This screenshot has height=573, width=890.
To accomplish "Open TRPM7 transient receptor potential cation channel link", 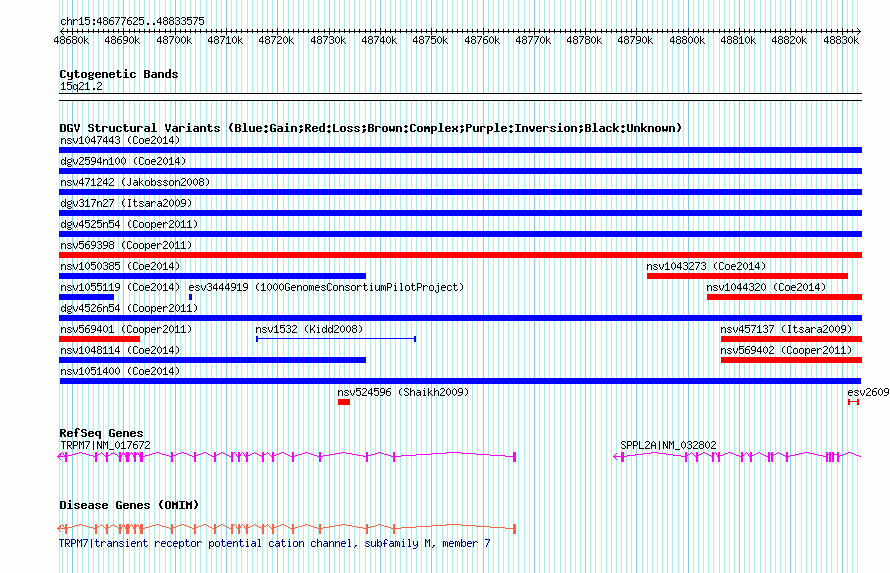I will 275,543.
